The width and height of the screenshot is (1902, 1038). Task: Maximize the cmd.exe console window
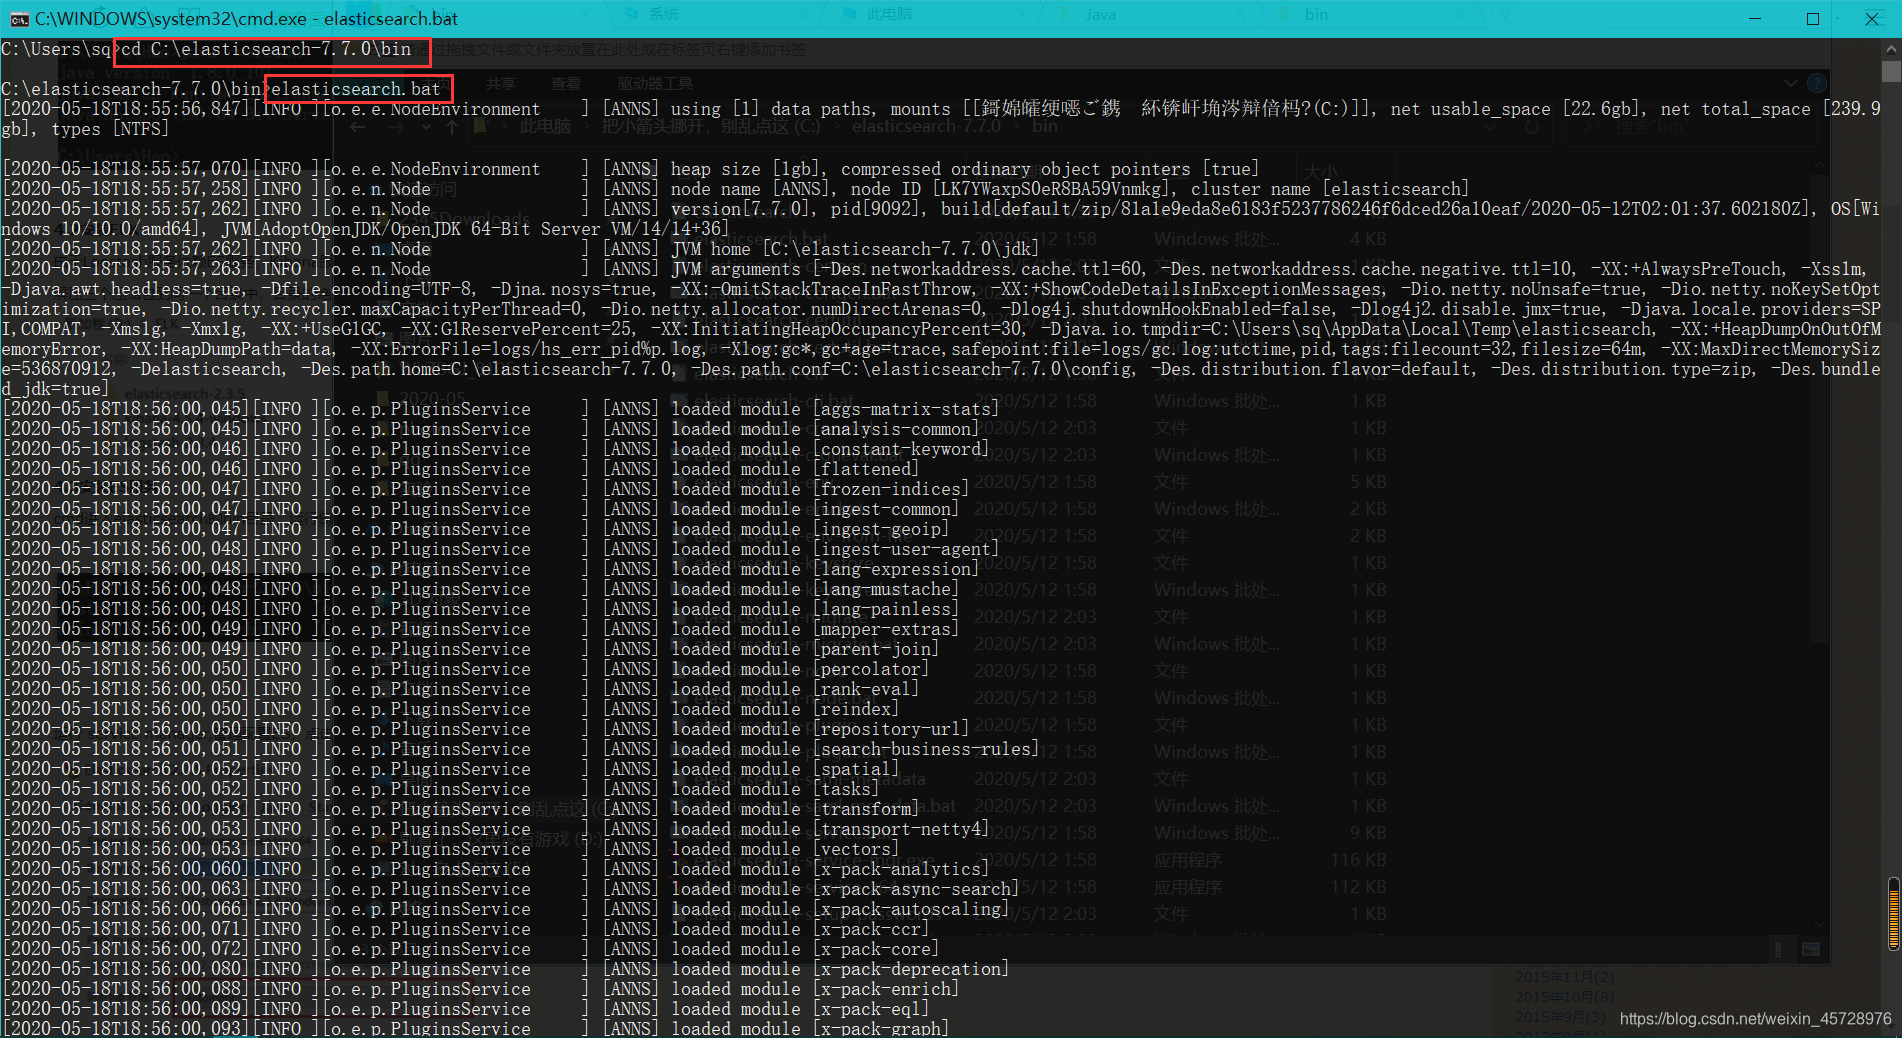(1812, 19)
